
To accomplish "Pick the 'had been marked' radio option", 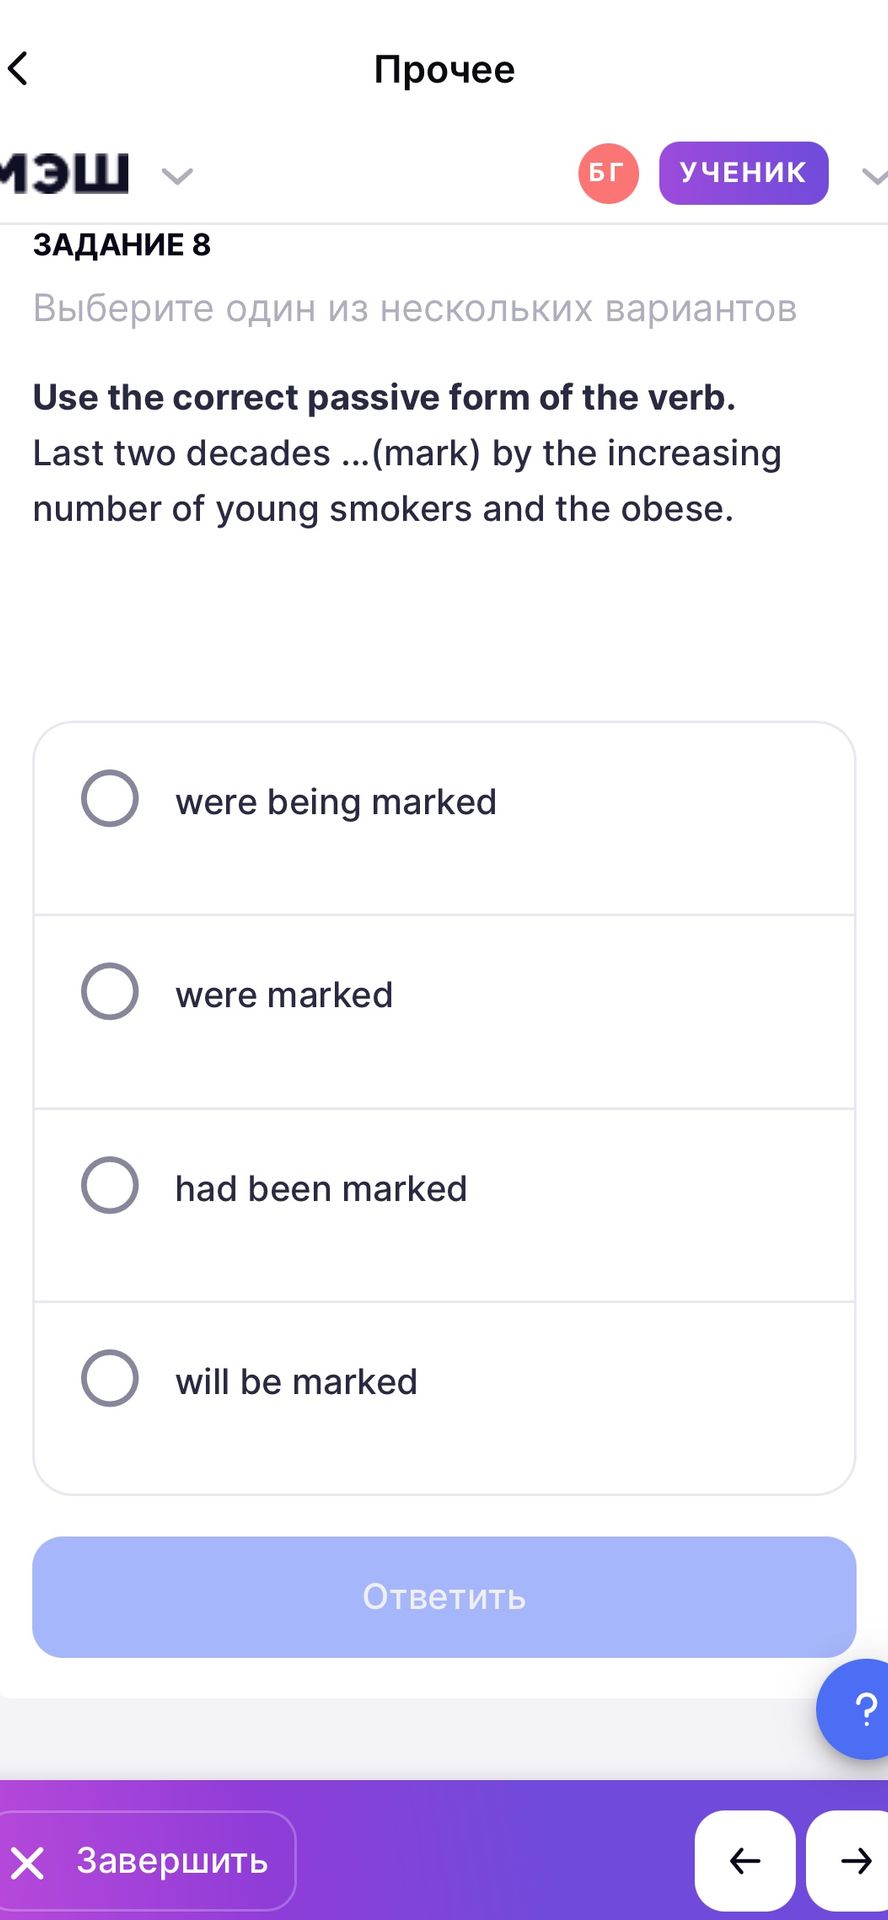I will point(110,1185).
